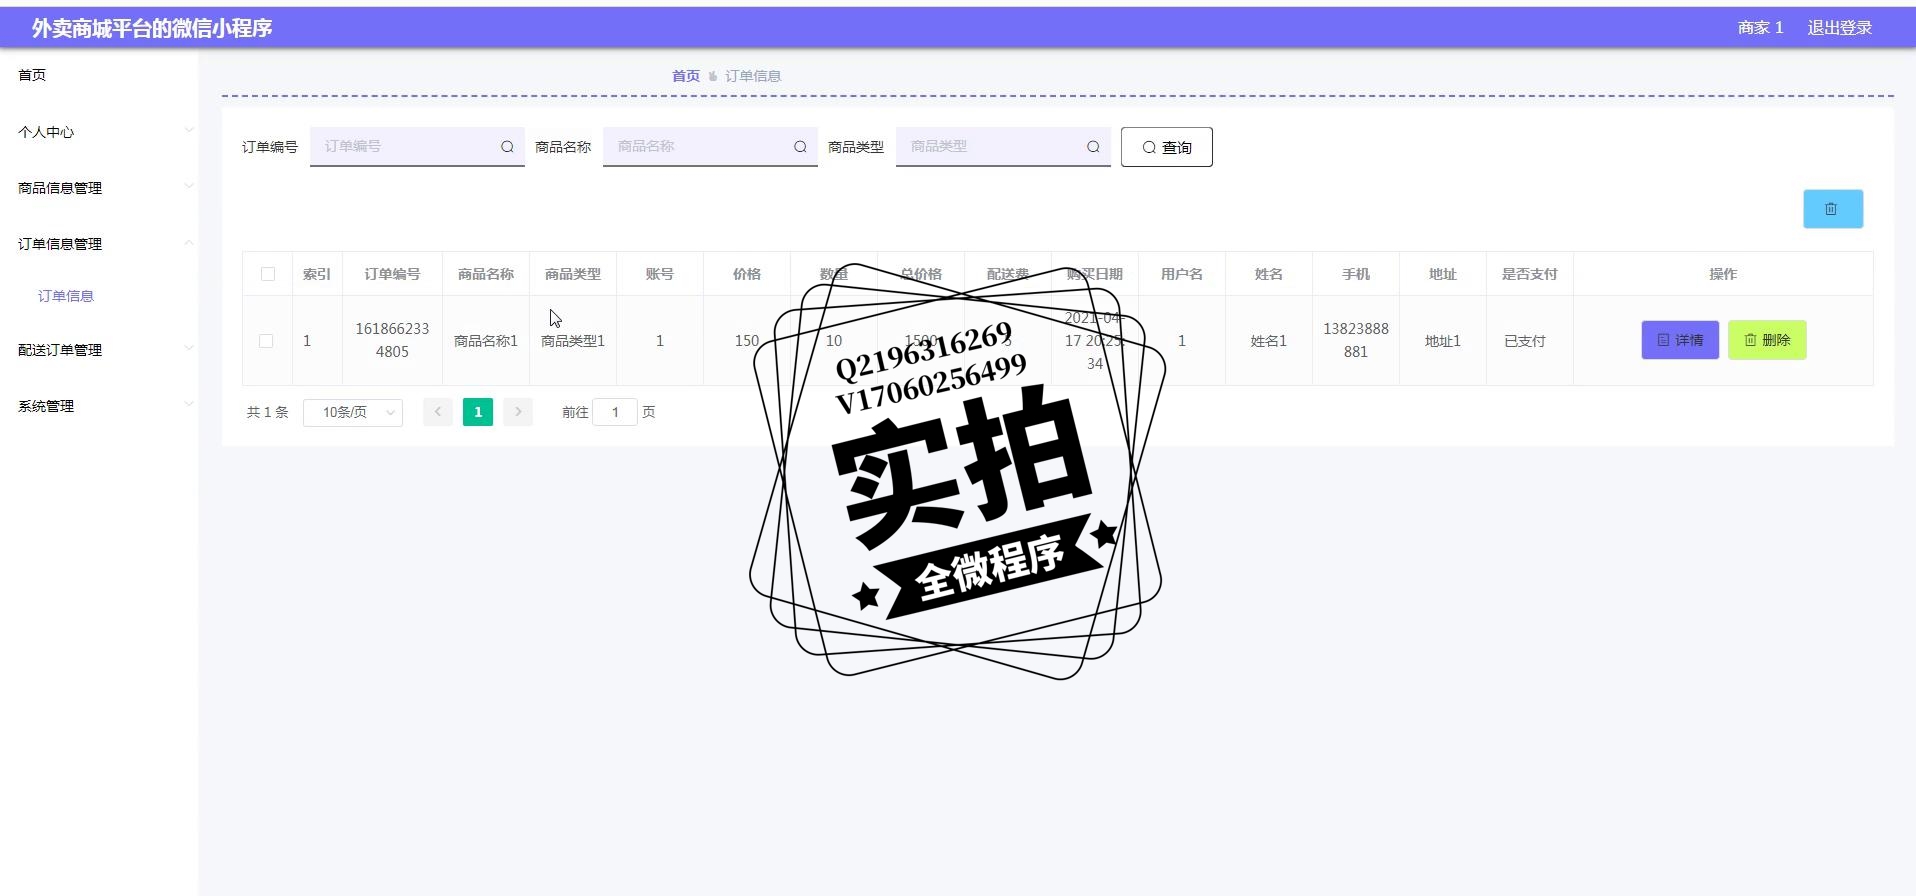Go to next page arrow
The width and height of the screenshot is (1916, 896).
tap(518, 412)
